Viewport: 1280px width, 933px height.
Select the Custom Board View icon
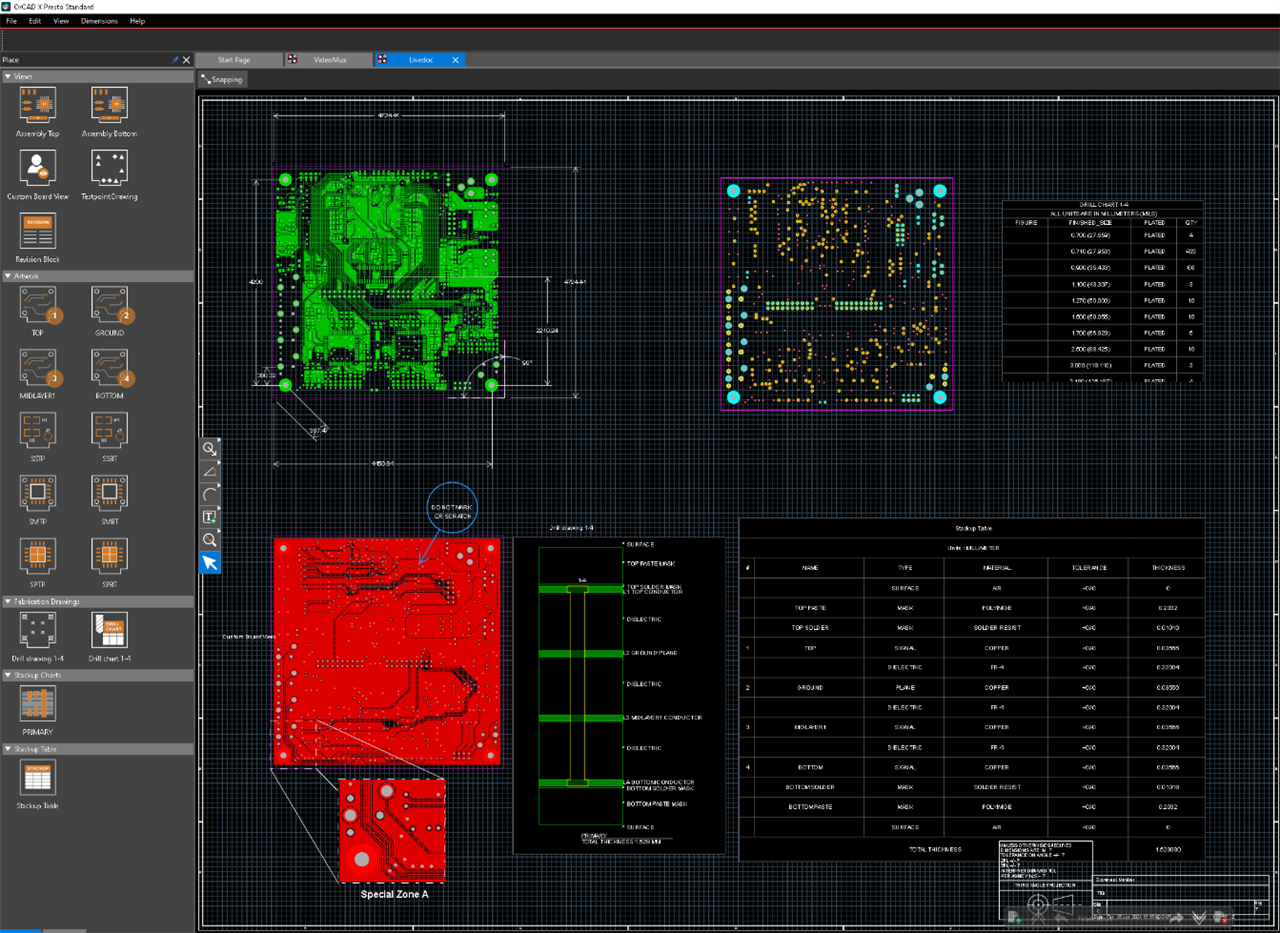[38, 168]
